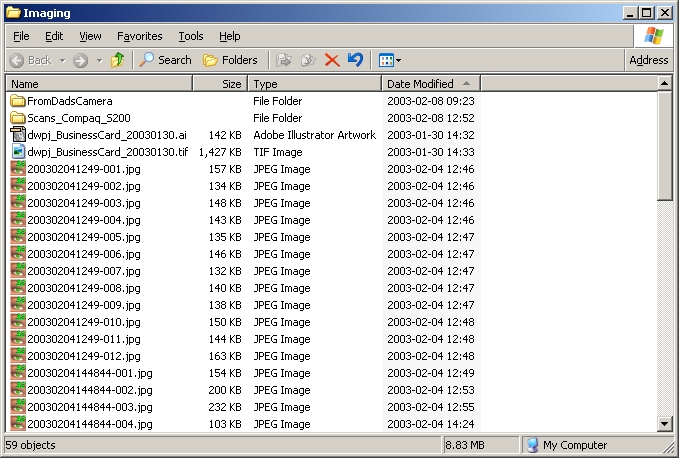This screenshot has height=458, width=679.
Task: Select the dwpj_BusinessCard Illustrator .ai file icon
Action: coord(18,135)
